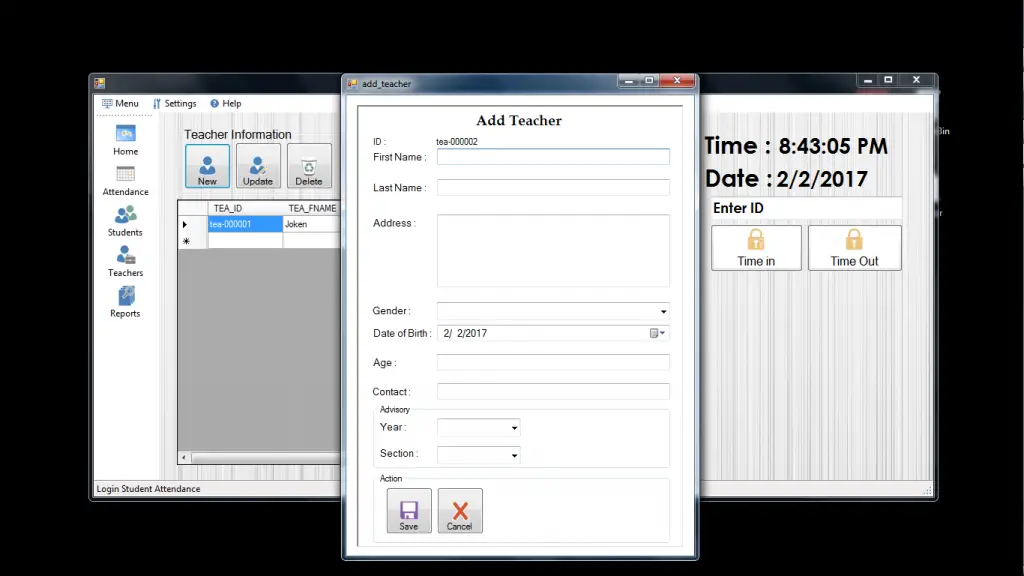Select the Teachers sidebar icon
Viewport: 1024px width, 576px height.
(x=124, y=261)
